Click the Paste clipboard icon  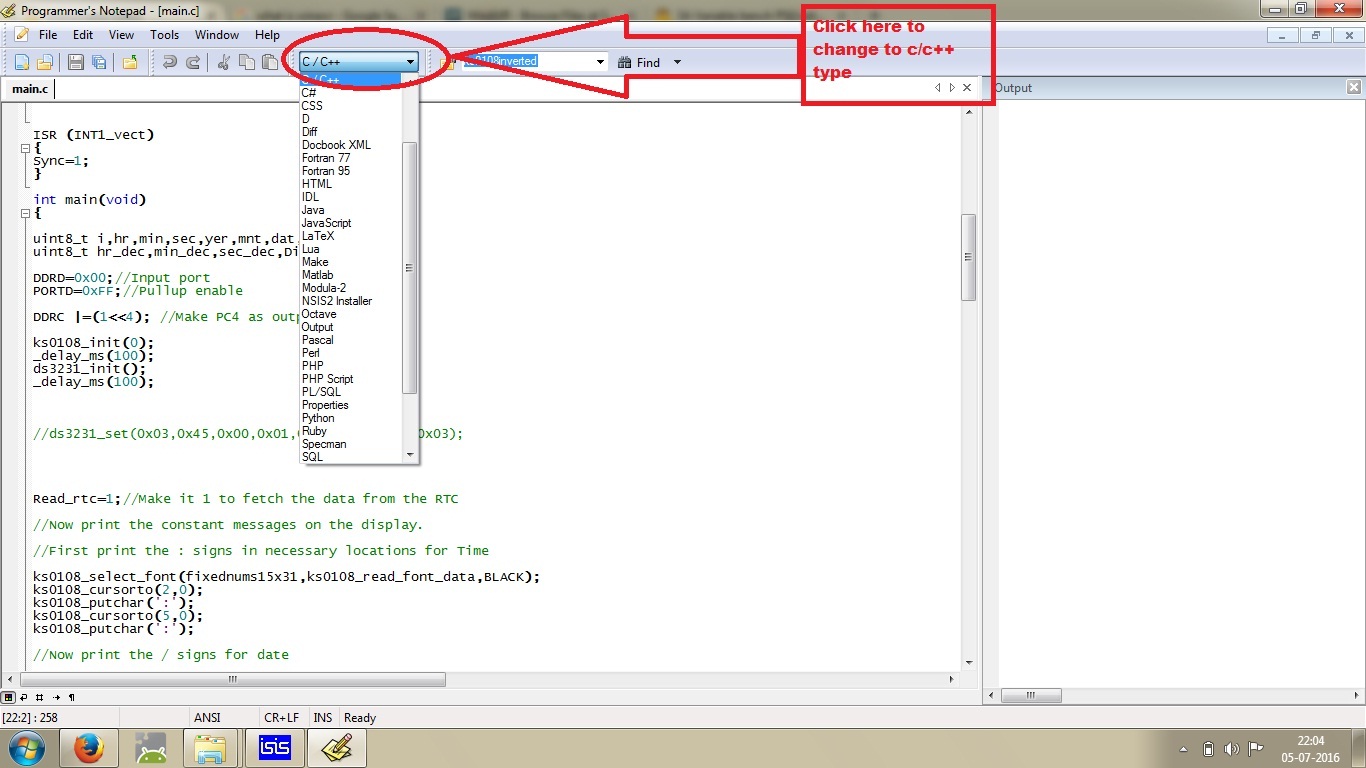tap(269, 62)
